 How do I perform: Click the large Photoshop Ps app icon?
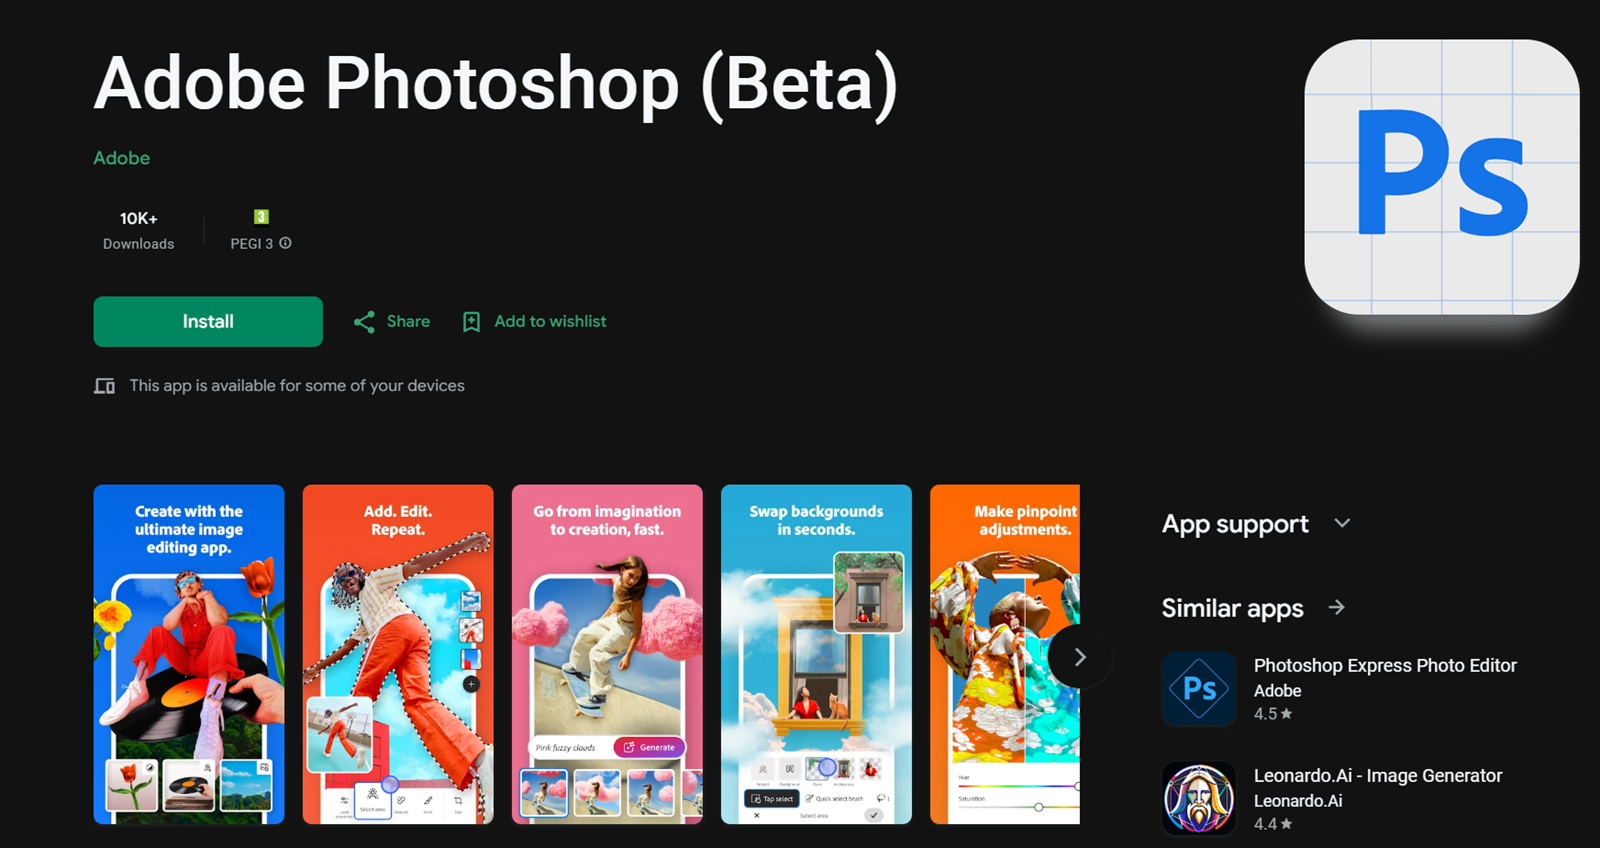tap(1442, 177)
